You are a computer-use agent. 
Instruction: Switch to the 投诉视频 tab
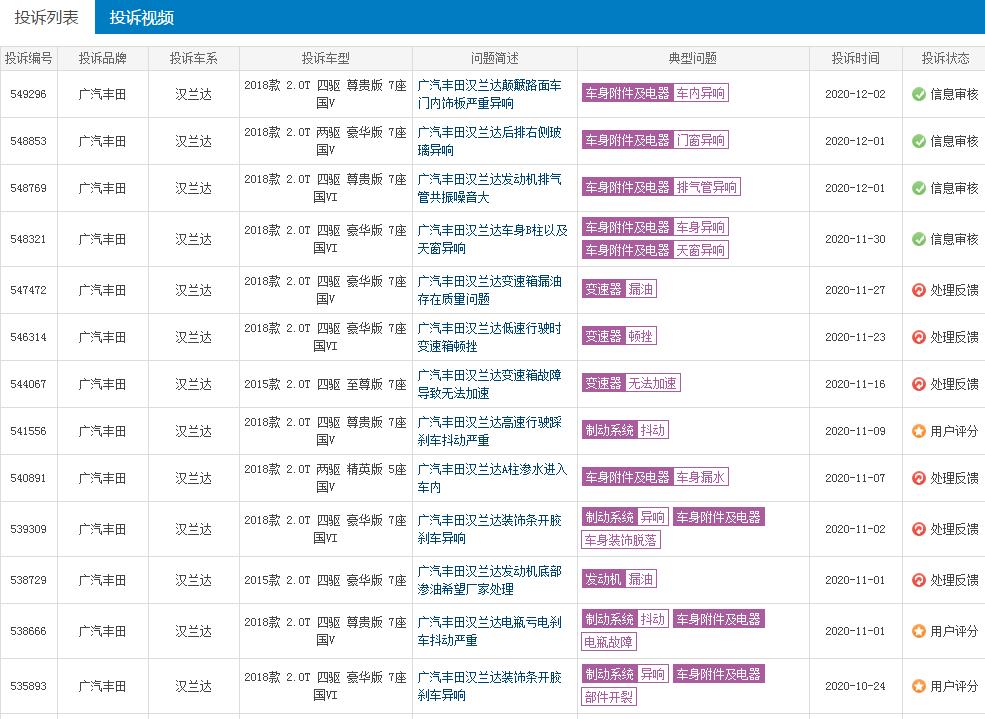pyautogui.click(x=141, y=17)
